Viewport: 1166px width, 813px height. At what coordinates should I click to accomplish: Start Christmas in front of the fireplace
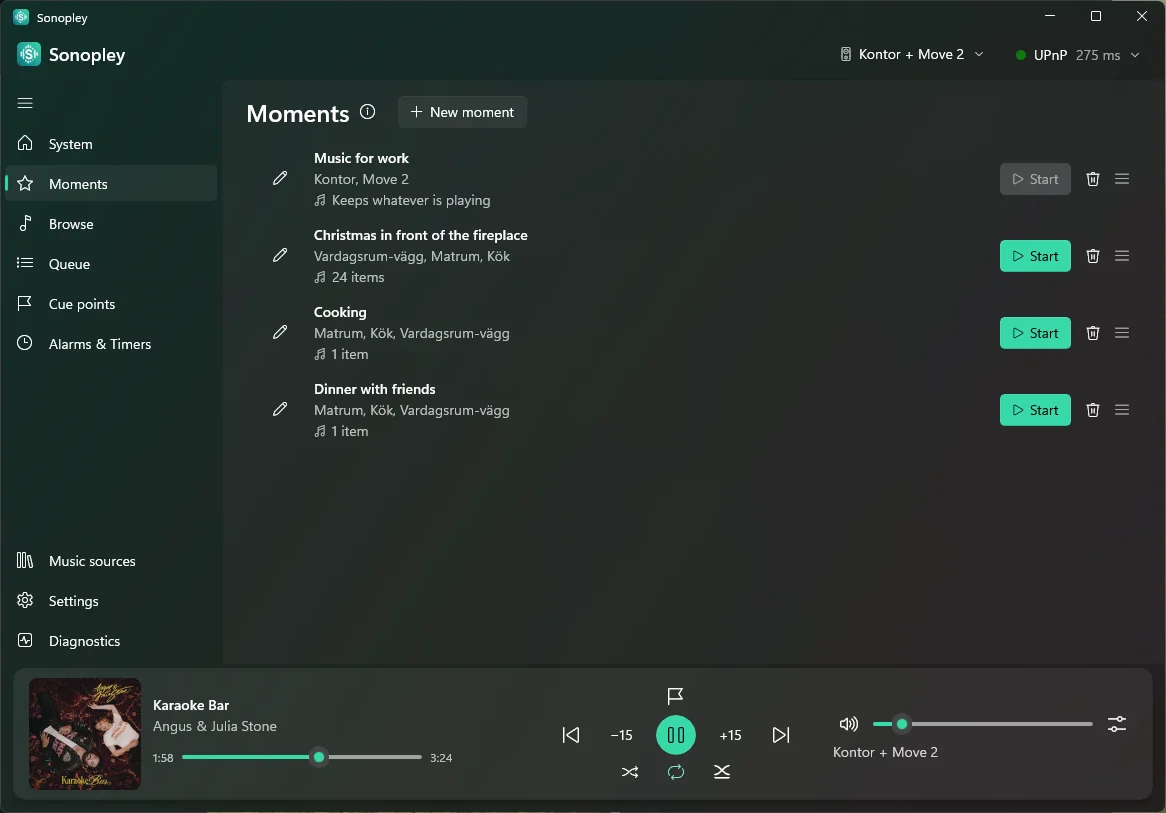point(1035,256)
